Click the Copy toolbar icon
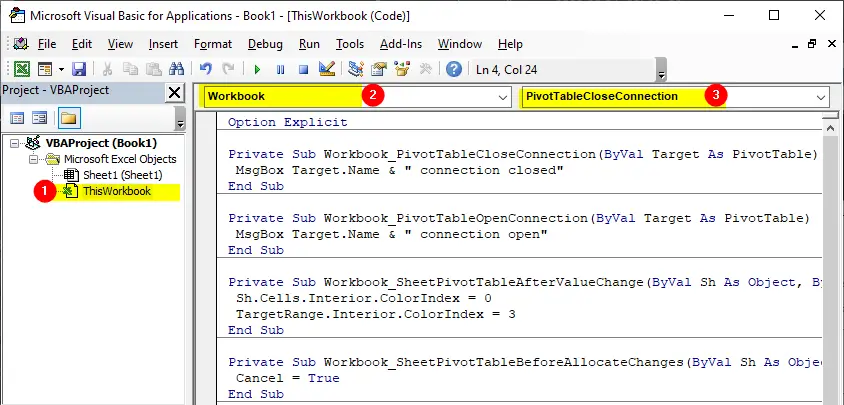Screen dimensions: 844x405 (x=130, y=69)
